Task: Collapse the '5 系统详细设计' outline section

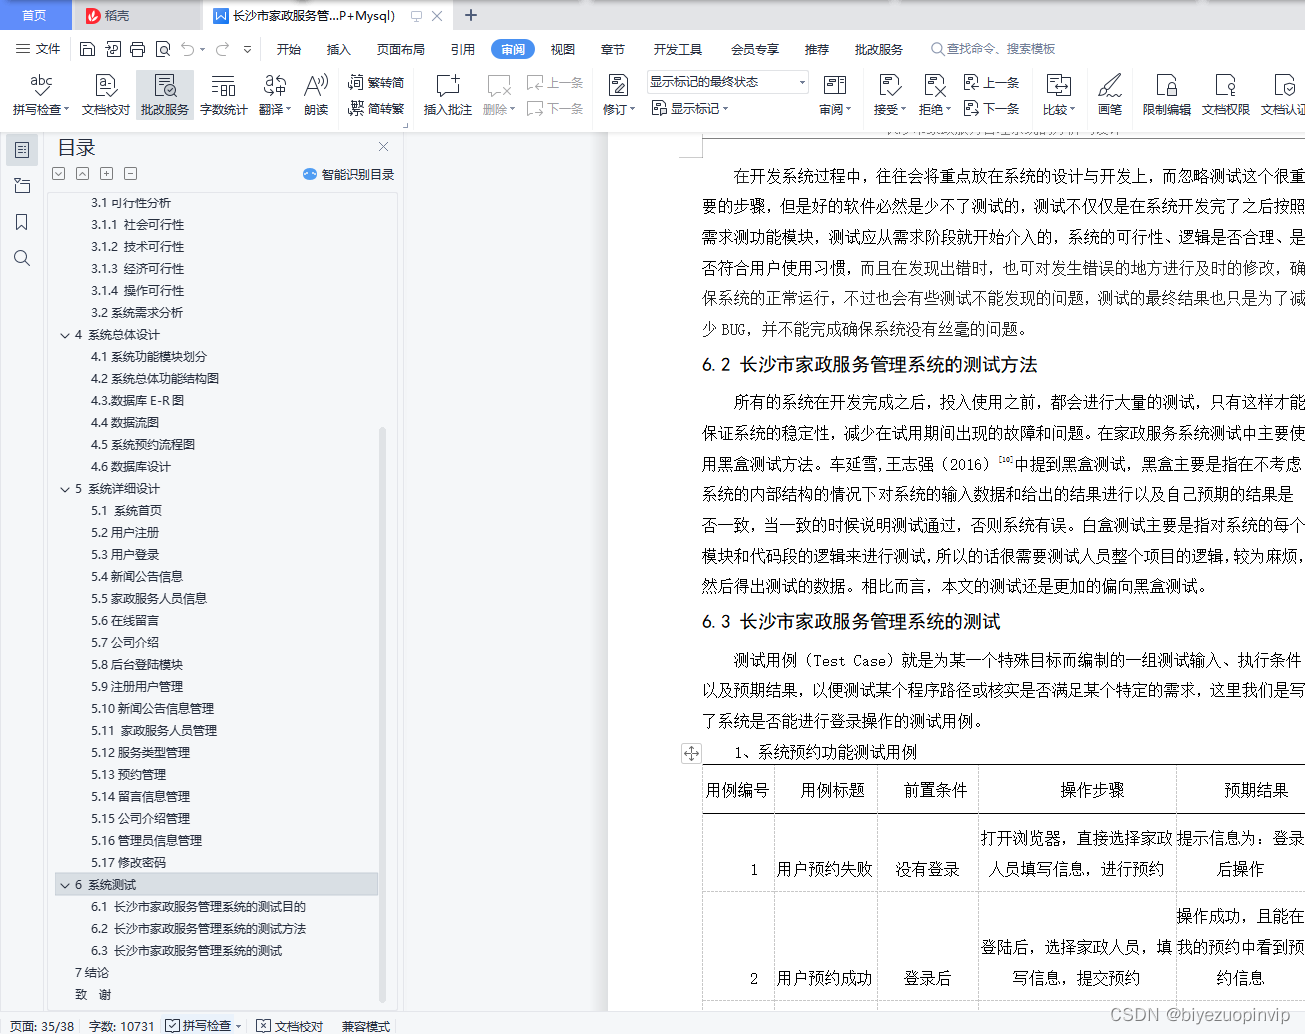Action: (65, 489)
